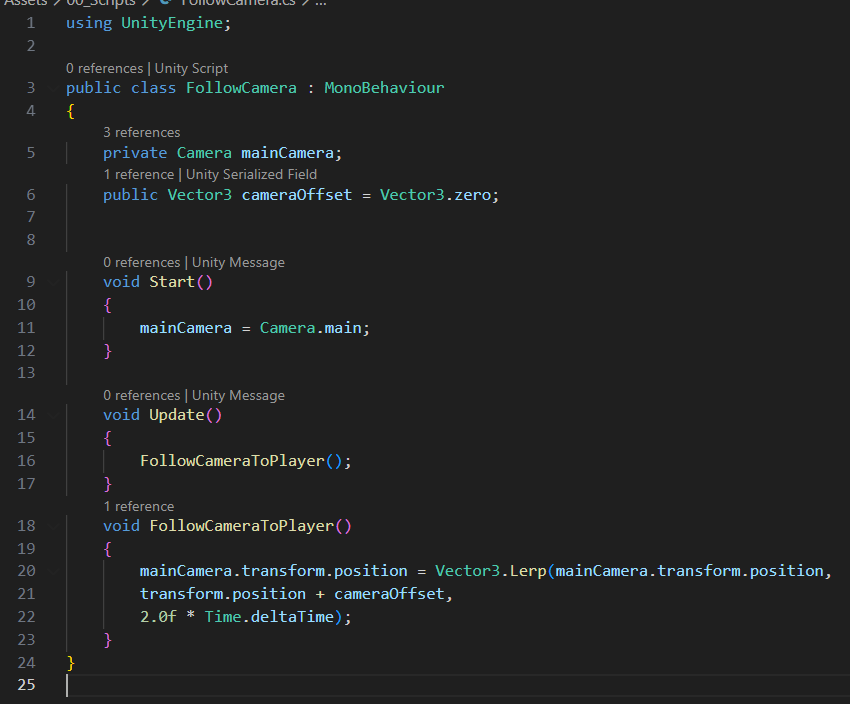850x704 pixels.
Task: Click 'Unity Message' CodeLens above Update
Action: [238, 396]
